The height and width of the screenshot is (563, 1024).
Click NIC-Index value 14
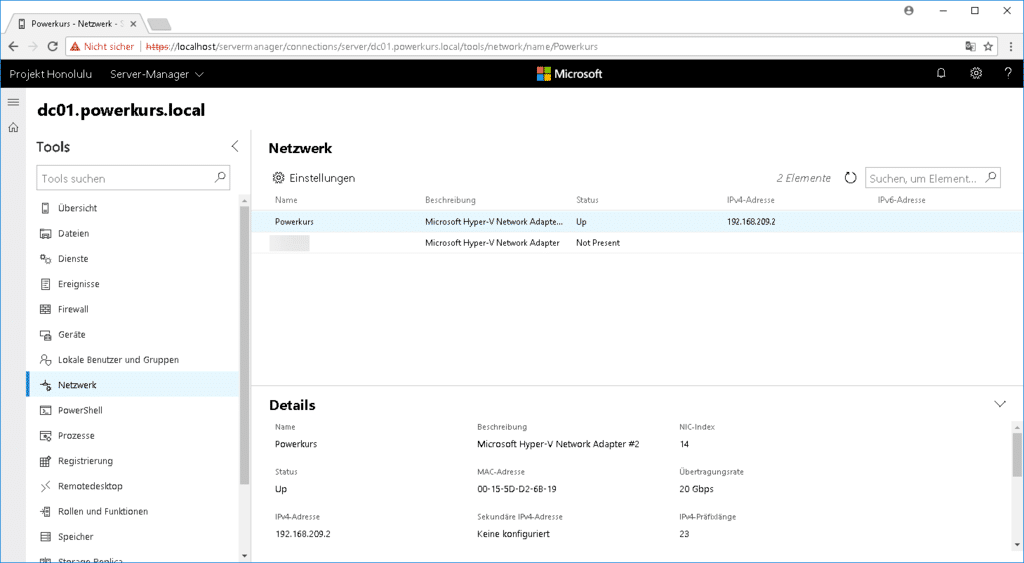684,444
